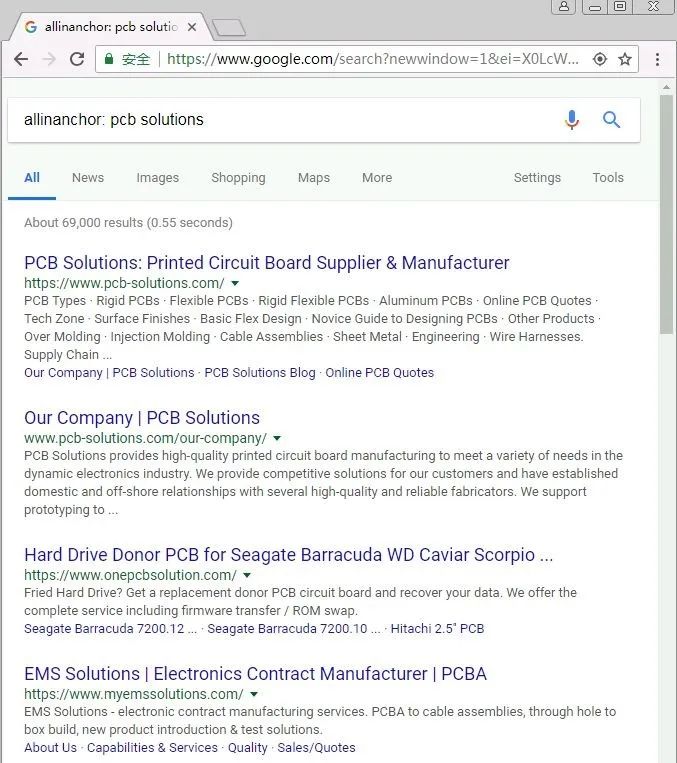
Task: Reload the page with refresh icon
Action: tap(77, 59)
